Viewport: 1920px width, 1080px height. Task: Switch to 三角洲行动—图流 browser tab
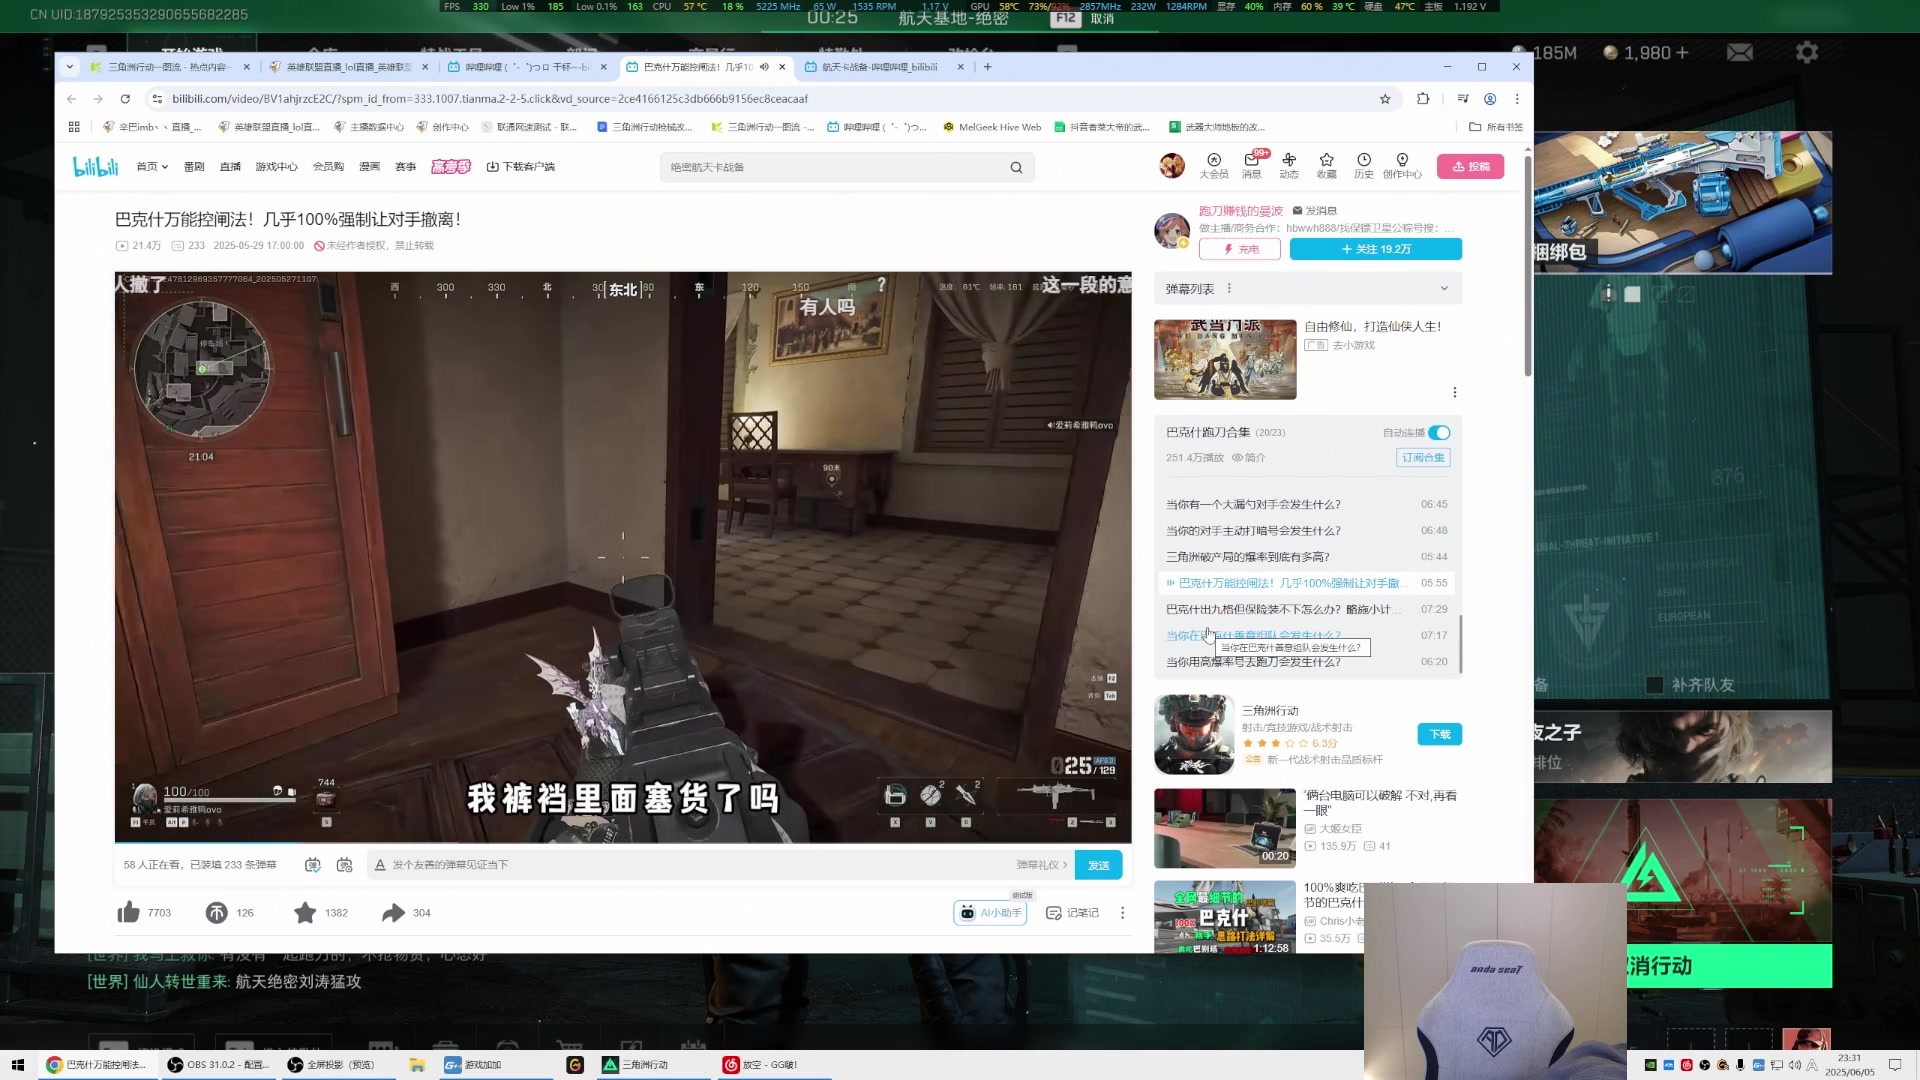tap(168, 67)
